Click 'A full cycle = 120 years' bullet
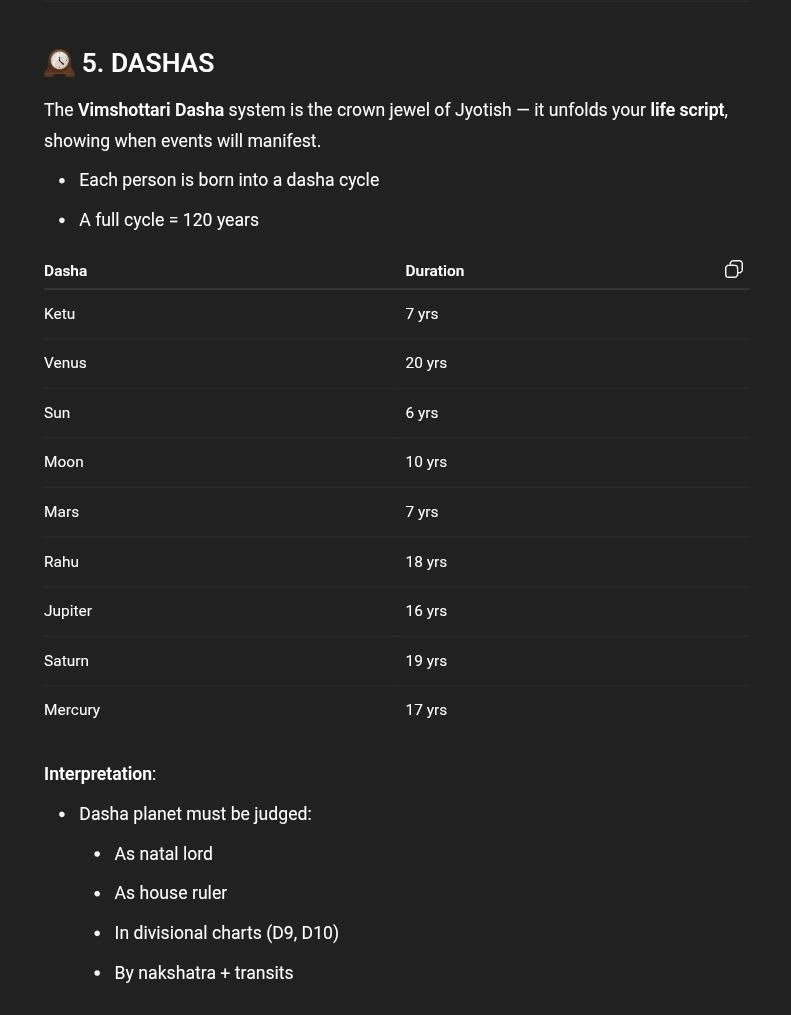 169,220
